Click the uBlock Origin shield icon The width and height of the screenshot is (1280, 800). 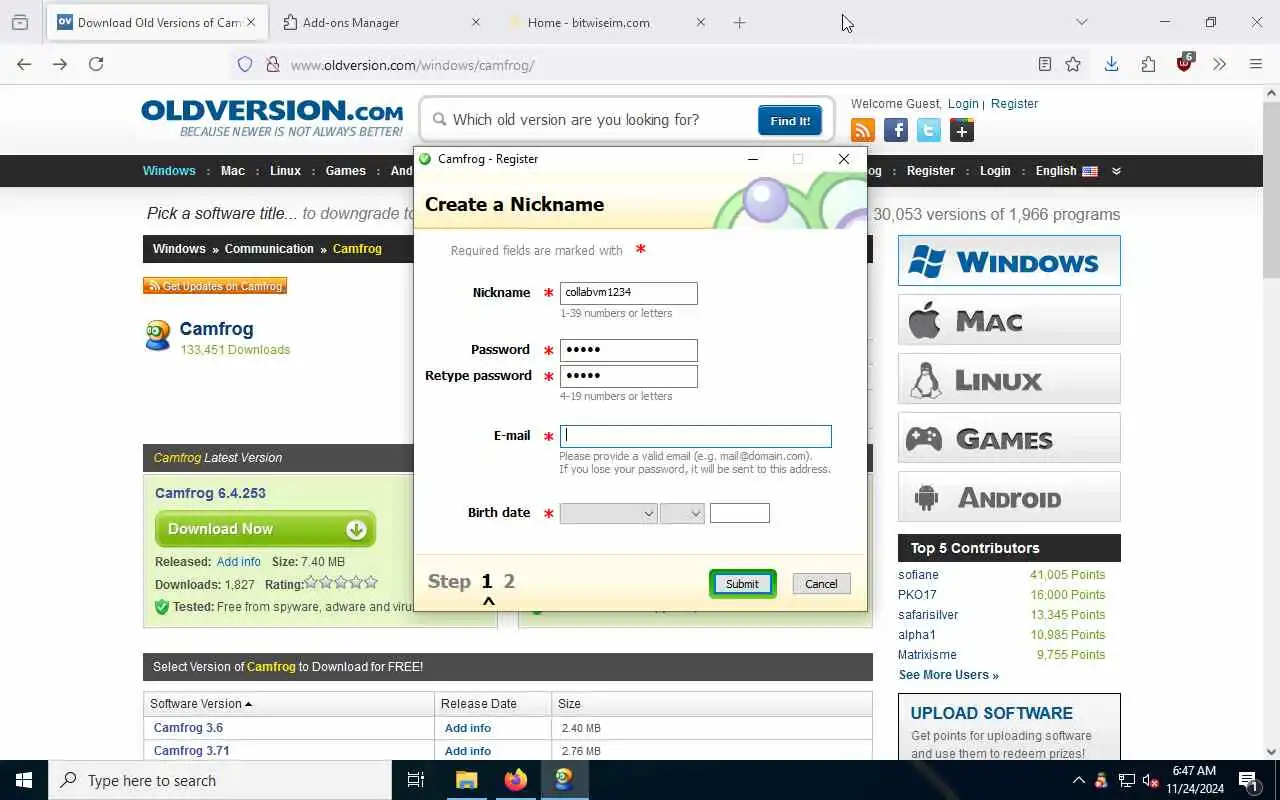1185,63
